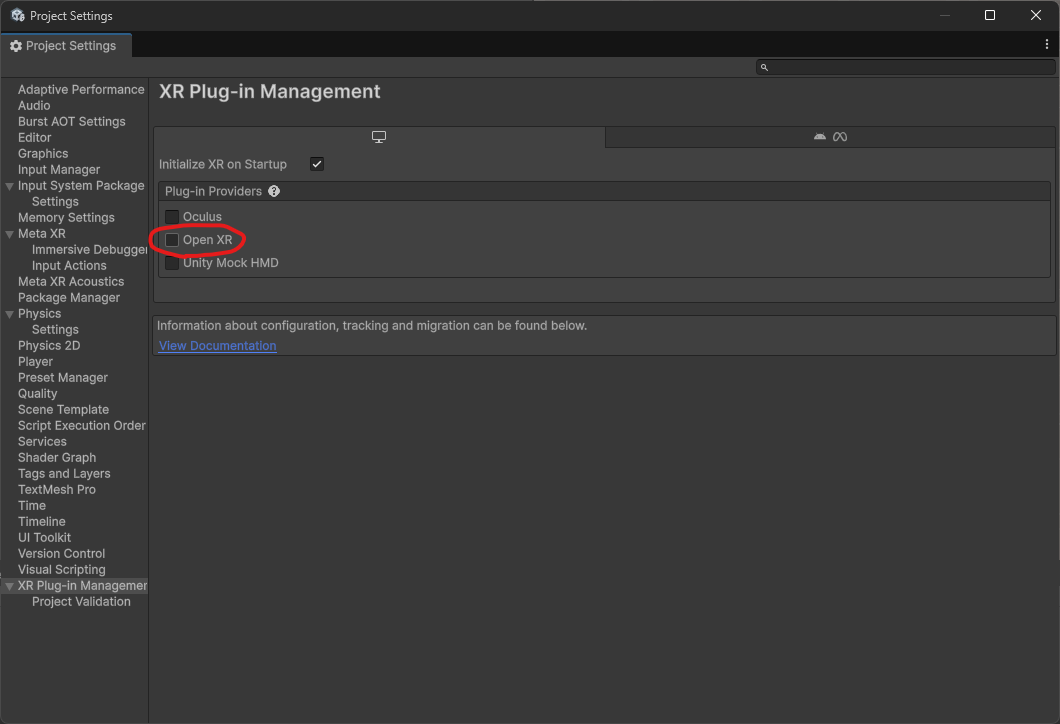Image resolution: width=1060 pixels, height=724 pixels.
Task: Enable the Unity Mock HMD provider
Action: click(x=172, y=263)
